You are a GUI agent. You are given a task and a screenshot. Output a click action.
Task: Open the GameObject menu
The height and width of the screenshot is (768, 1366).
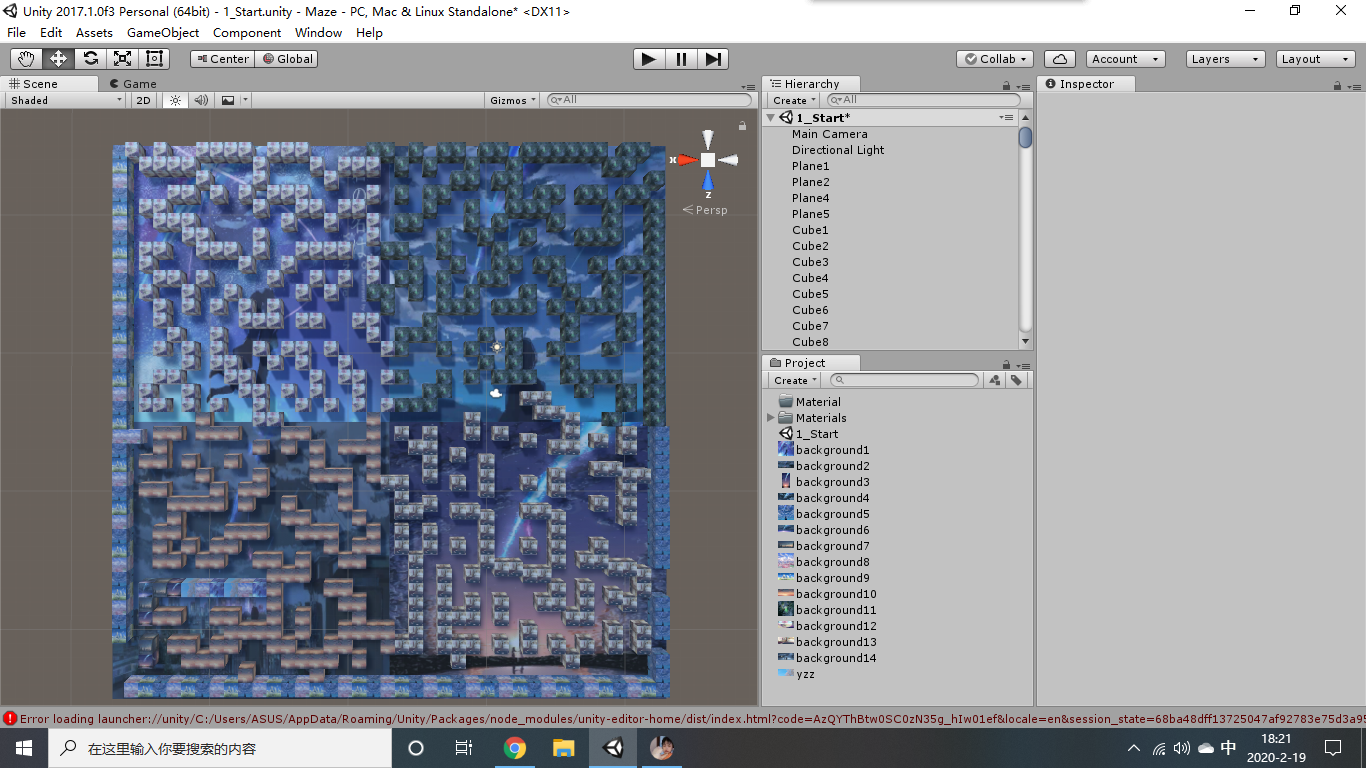click(162, 32)
